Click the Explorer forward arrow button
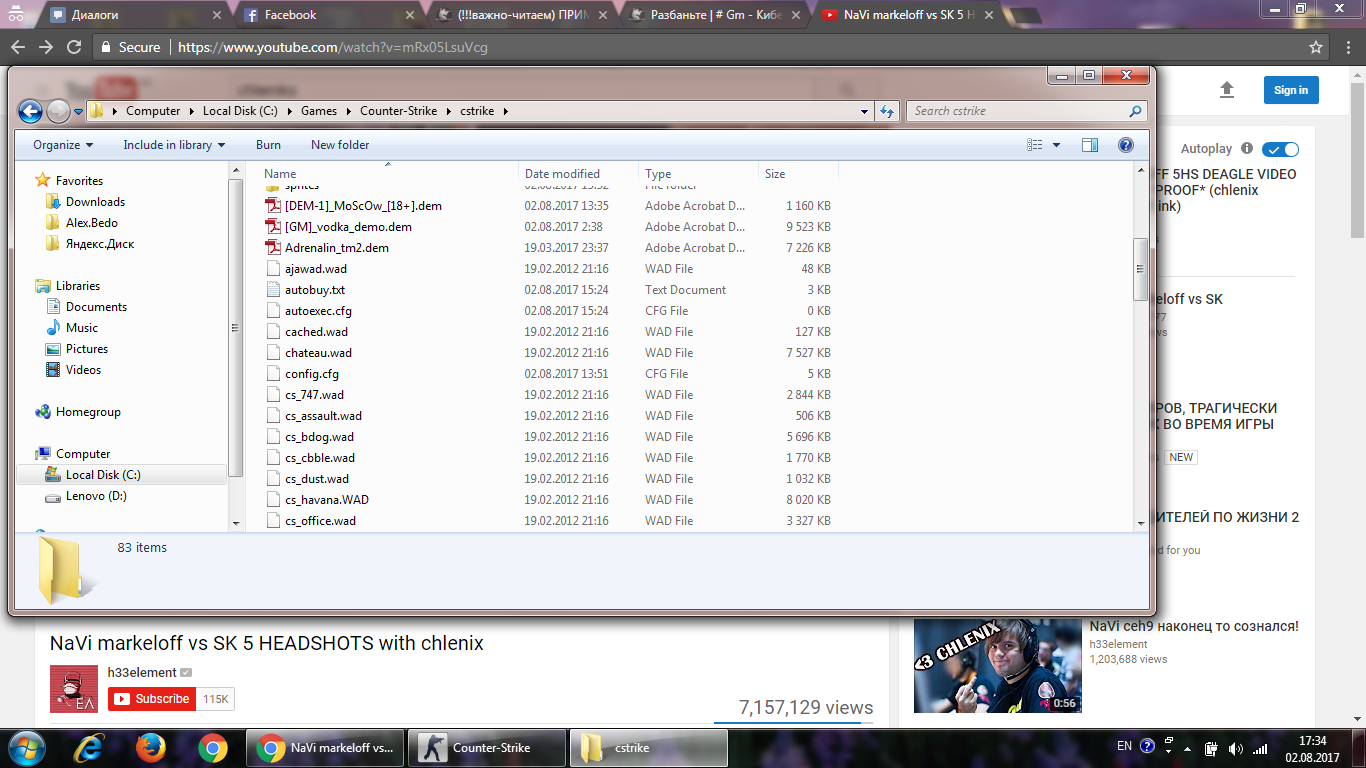 coord(58,111)
